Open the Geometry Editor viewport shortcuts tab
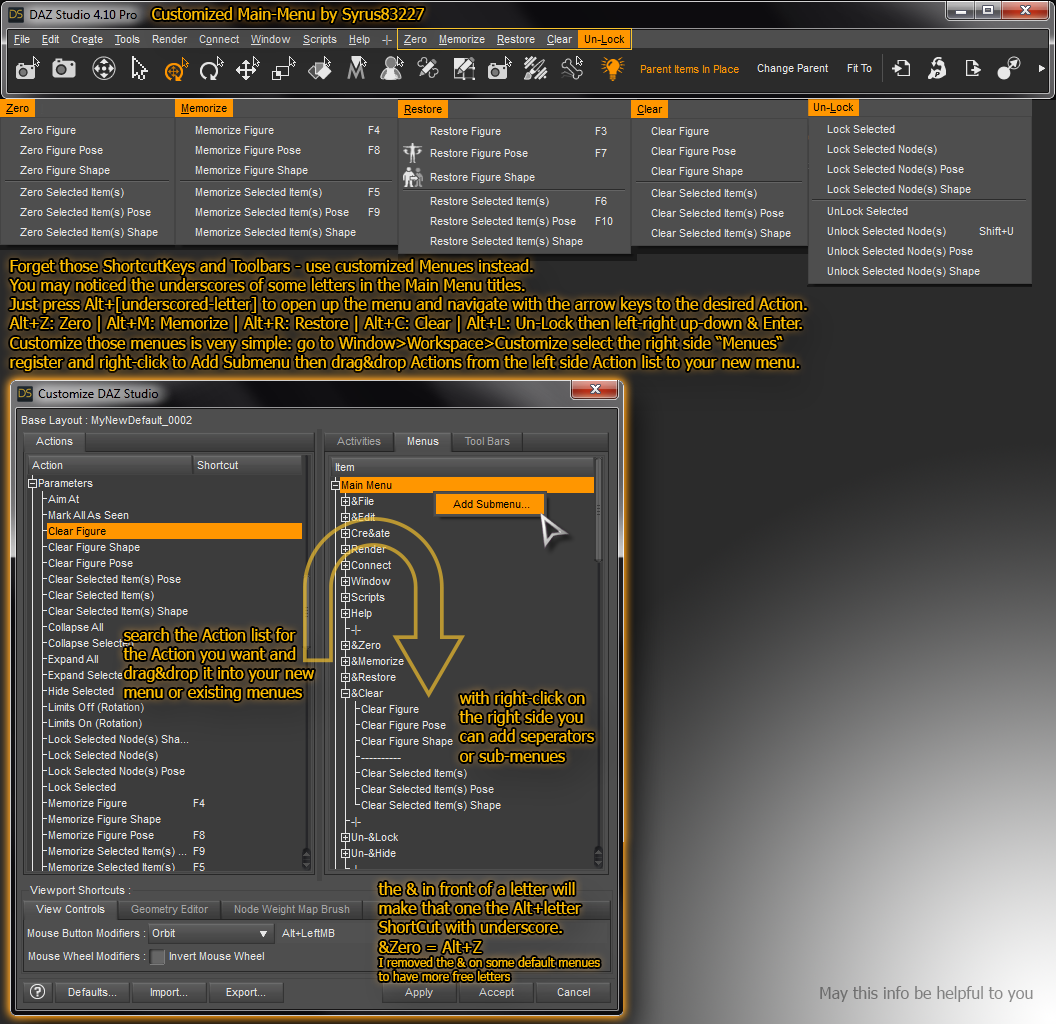1056x1024 pixels. [x=169, y=909]
